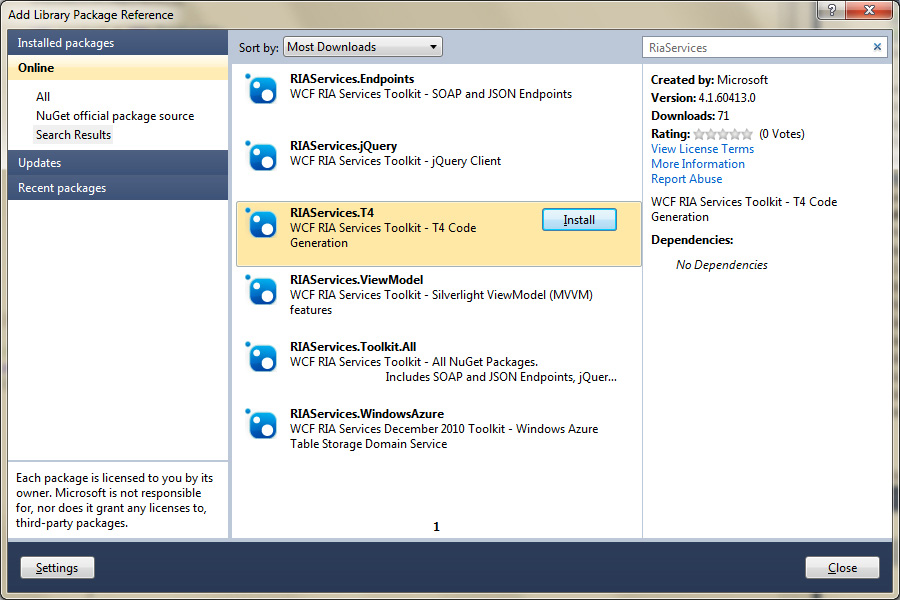
Task: Click the Report Abuse link
Action: [686, 179]
